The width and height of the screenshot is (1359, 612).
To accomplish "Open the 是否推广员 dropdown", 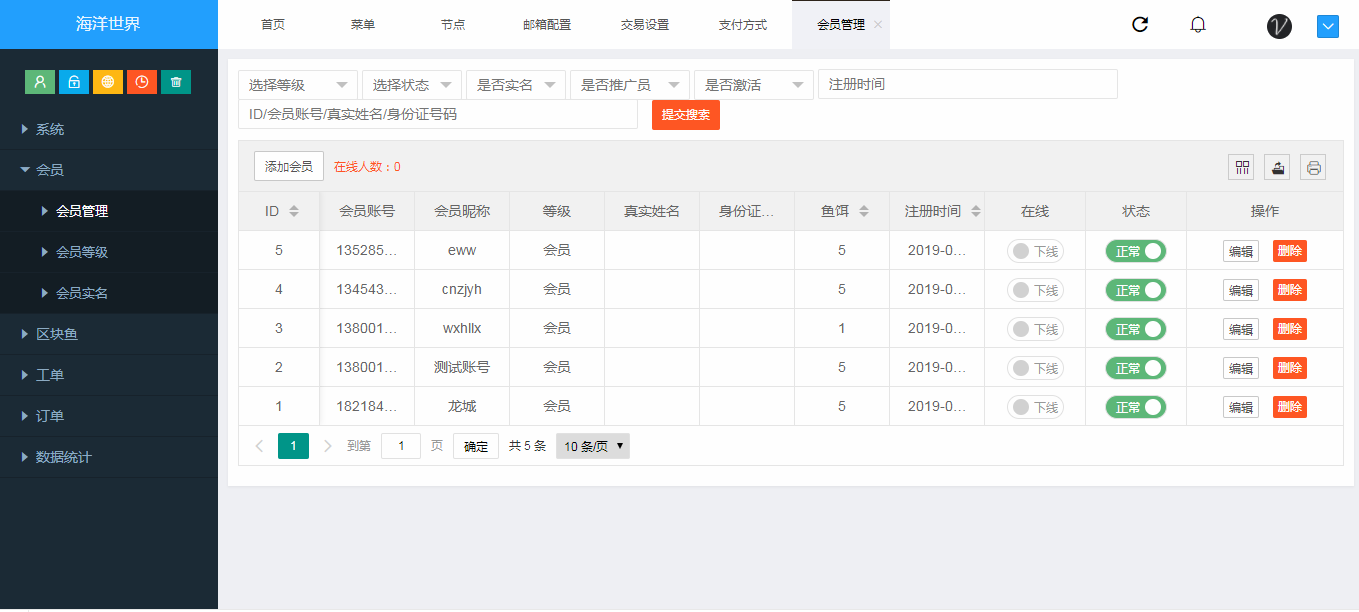I will (630, 85).
